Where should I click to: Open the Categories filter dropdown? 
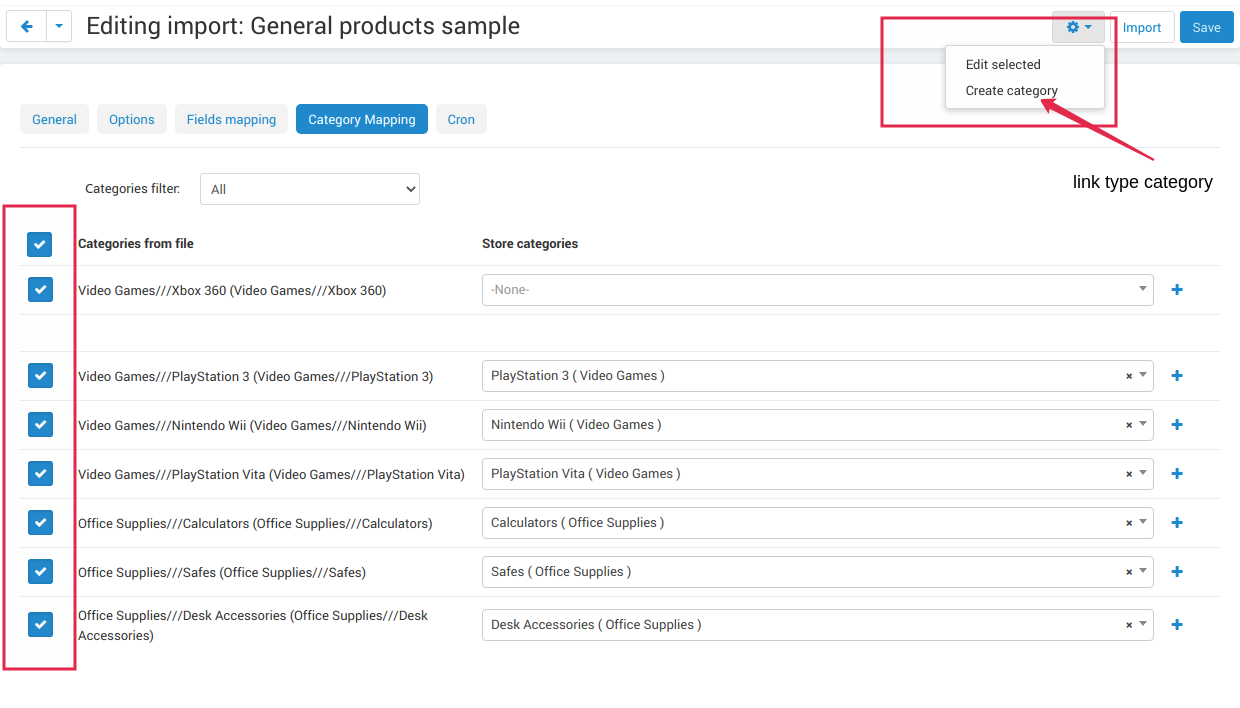(310, 189)
